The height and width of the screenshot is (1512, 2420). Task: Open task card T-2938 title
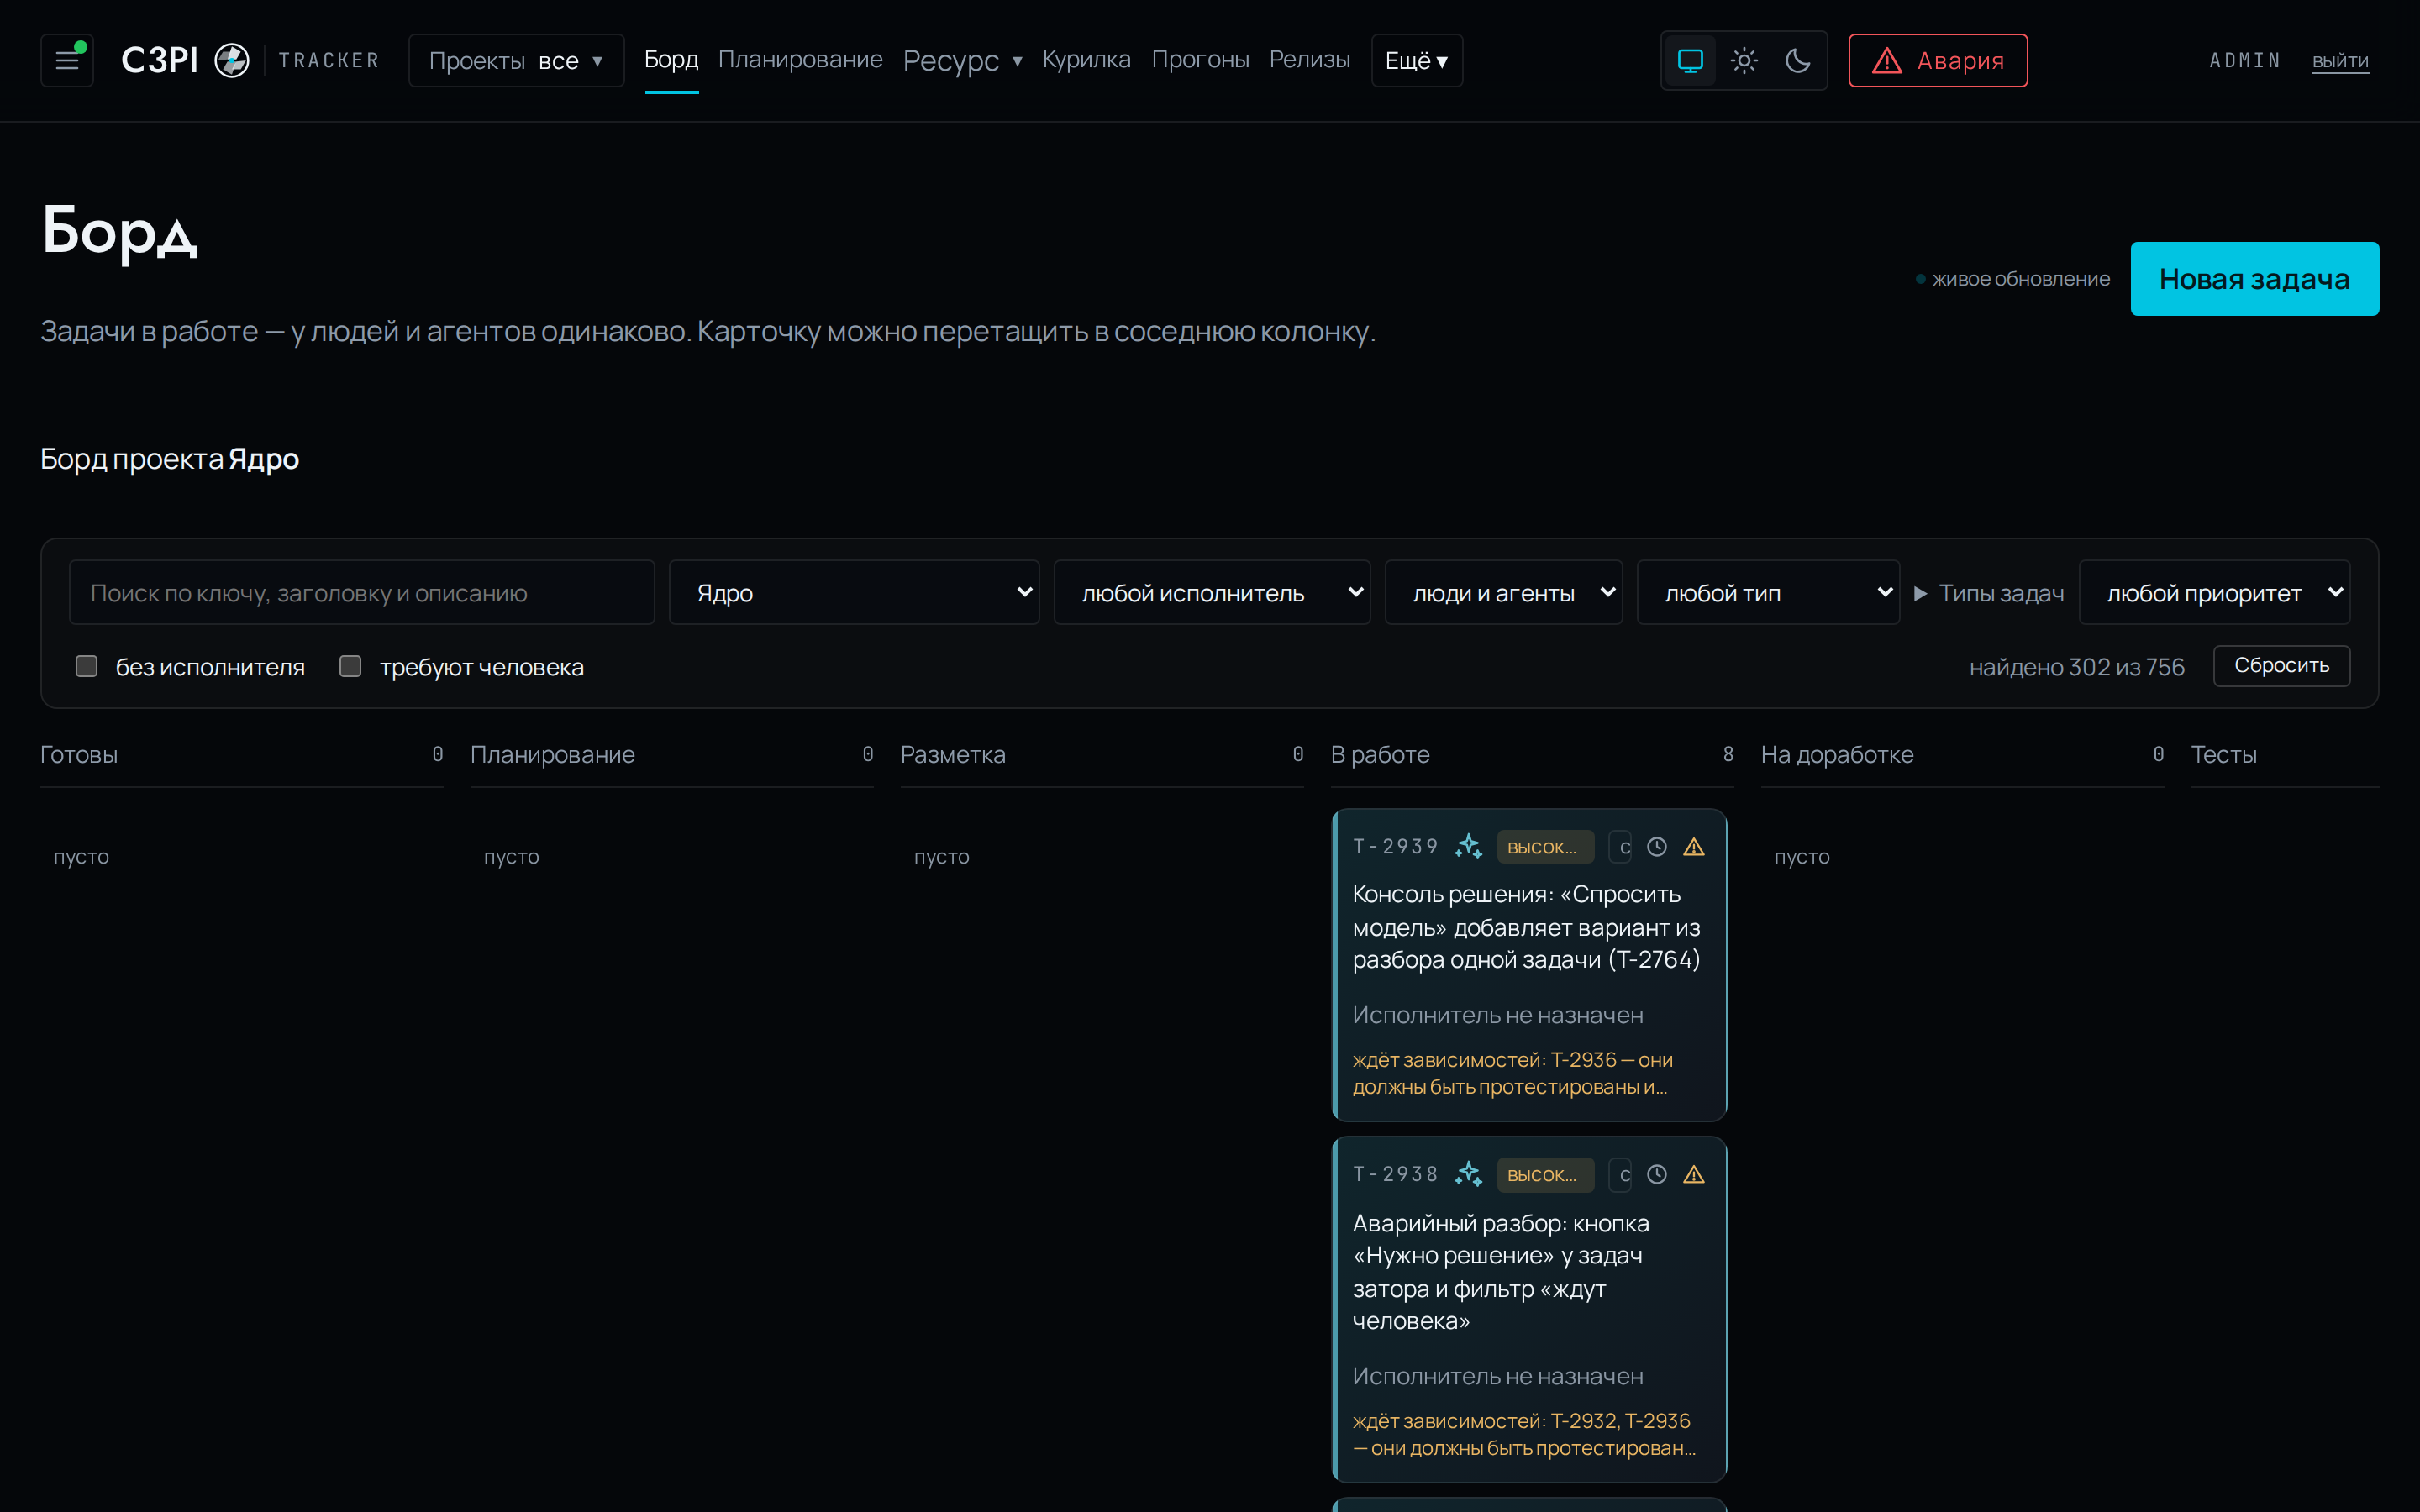(1501, 1272)
